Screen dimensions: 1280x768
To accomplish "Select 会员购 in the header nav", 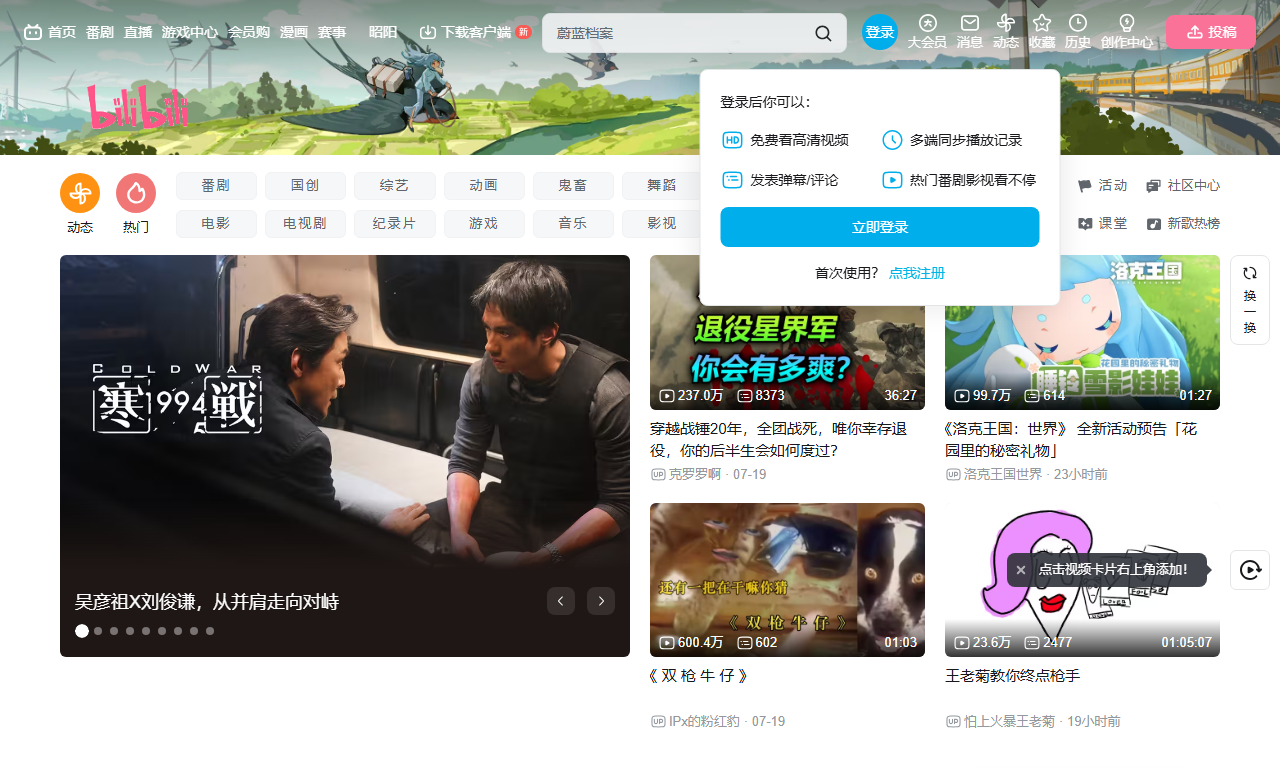I will pos(249,32).
